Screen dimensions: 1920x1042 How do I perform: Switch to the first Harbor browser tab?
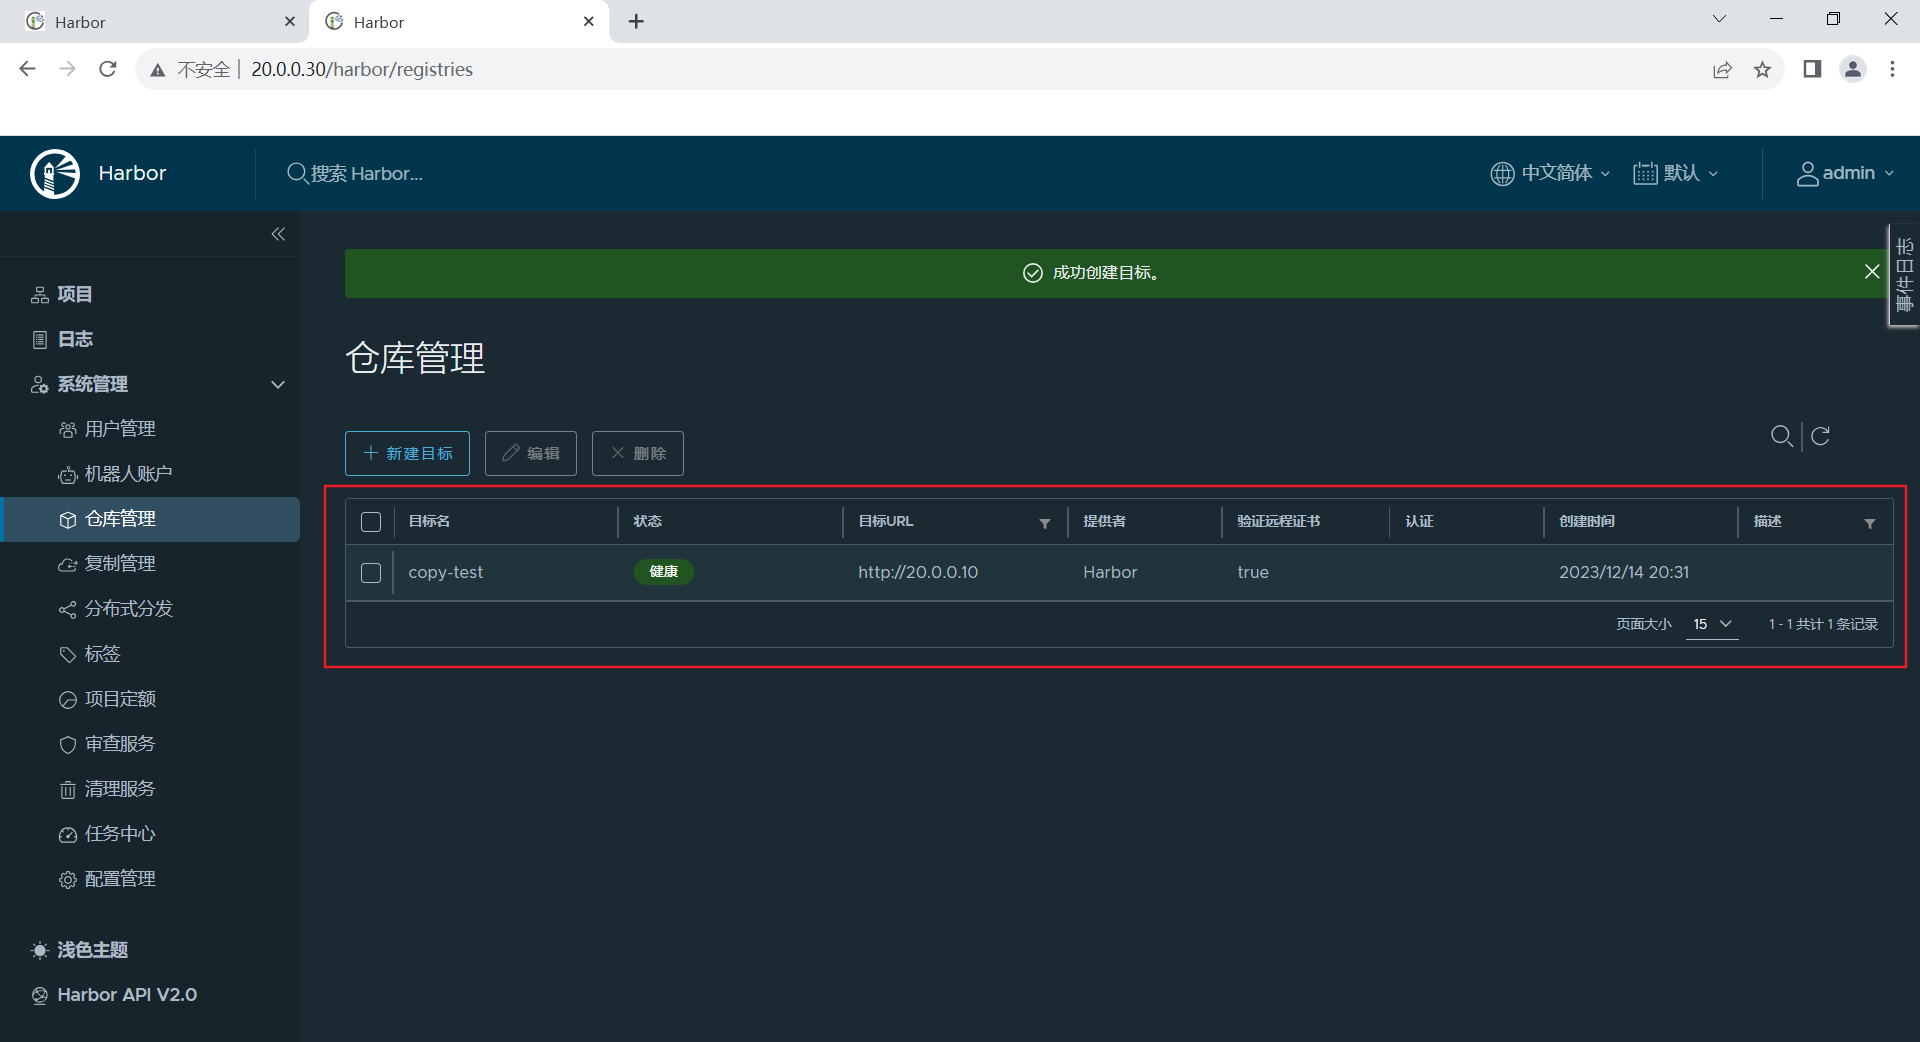[155, 21]
